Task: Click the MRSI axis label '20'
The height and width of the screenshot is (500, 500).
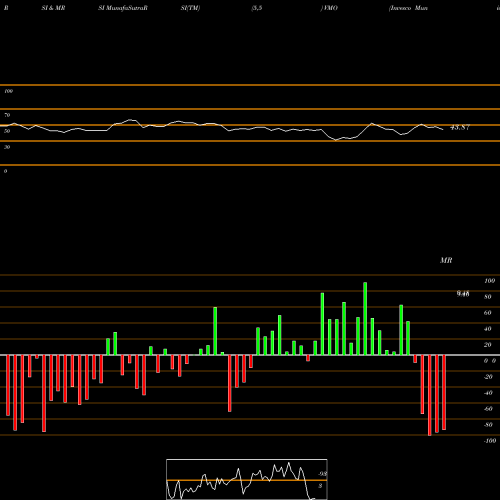Action: pos(488,345)
